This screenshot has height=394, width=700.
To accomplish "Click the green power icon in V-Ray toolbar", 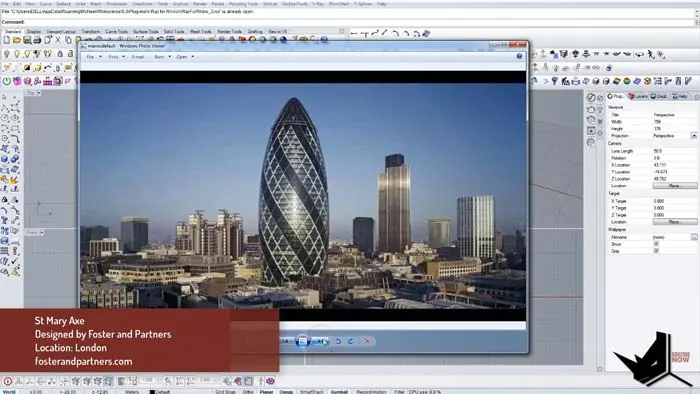I will point(7,81).
